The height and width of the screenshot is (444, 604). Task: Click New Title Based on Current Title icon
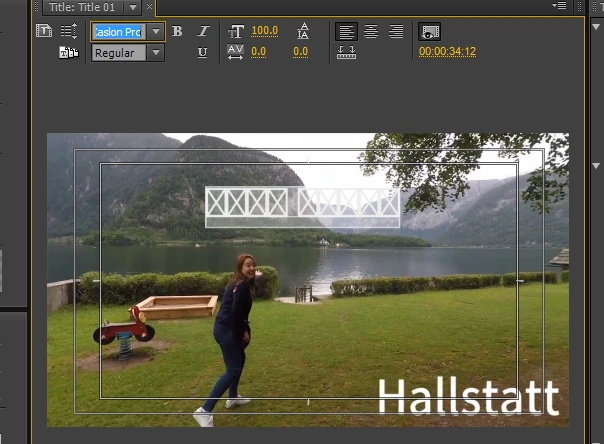[x=44, y=31]
